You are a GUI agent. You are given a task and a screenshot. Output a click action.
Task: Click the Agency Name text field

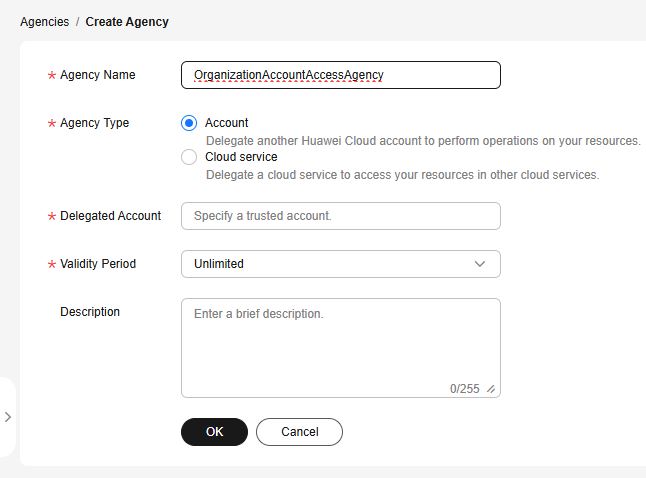pyautogui.click(x=340, y=75)
